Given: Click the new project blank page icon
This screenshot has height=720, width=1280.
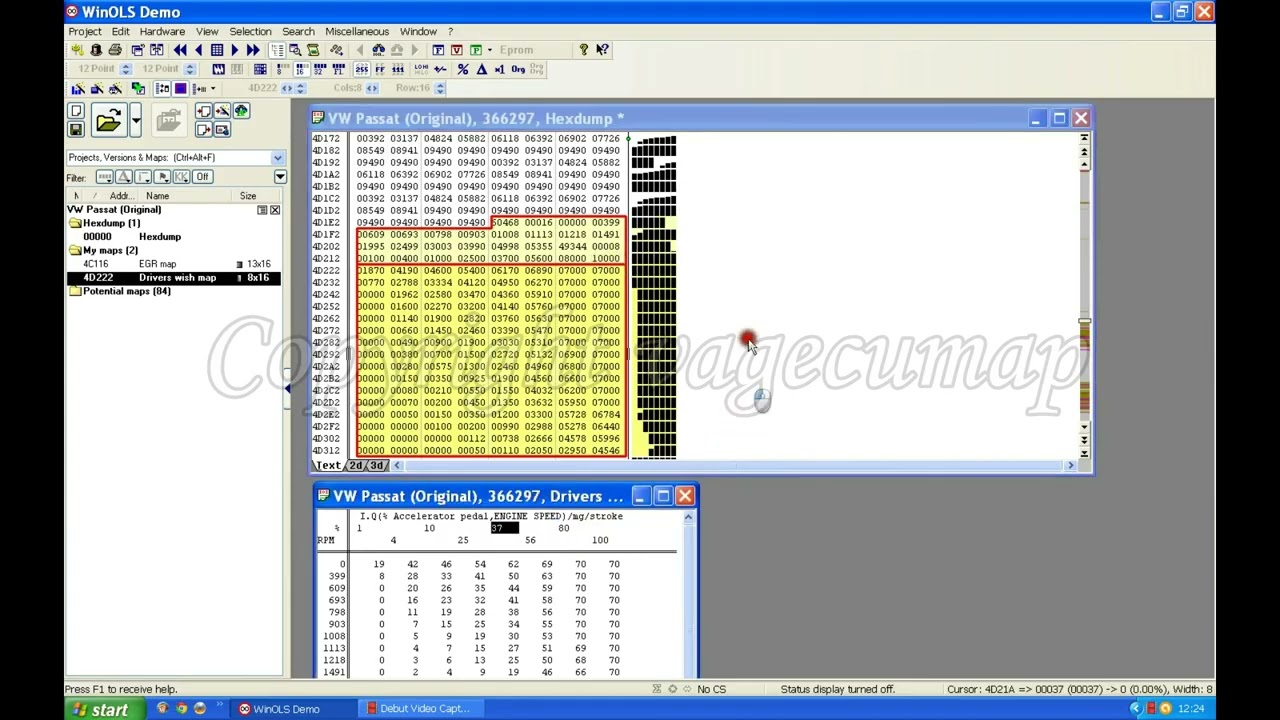Looking at the screenshot, I should 76,111.
